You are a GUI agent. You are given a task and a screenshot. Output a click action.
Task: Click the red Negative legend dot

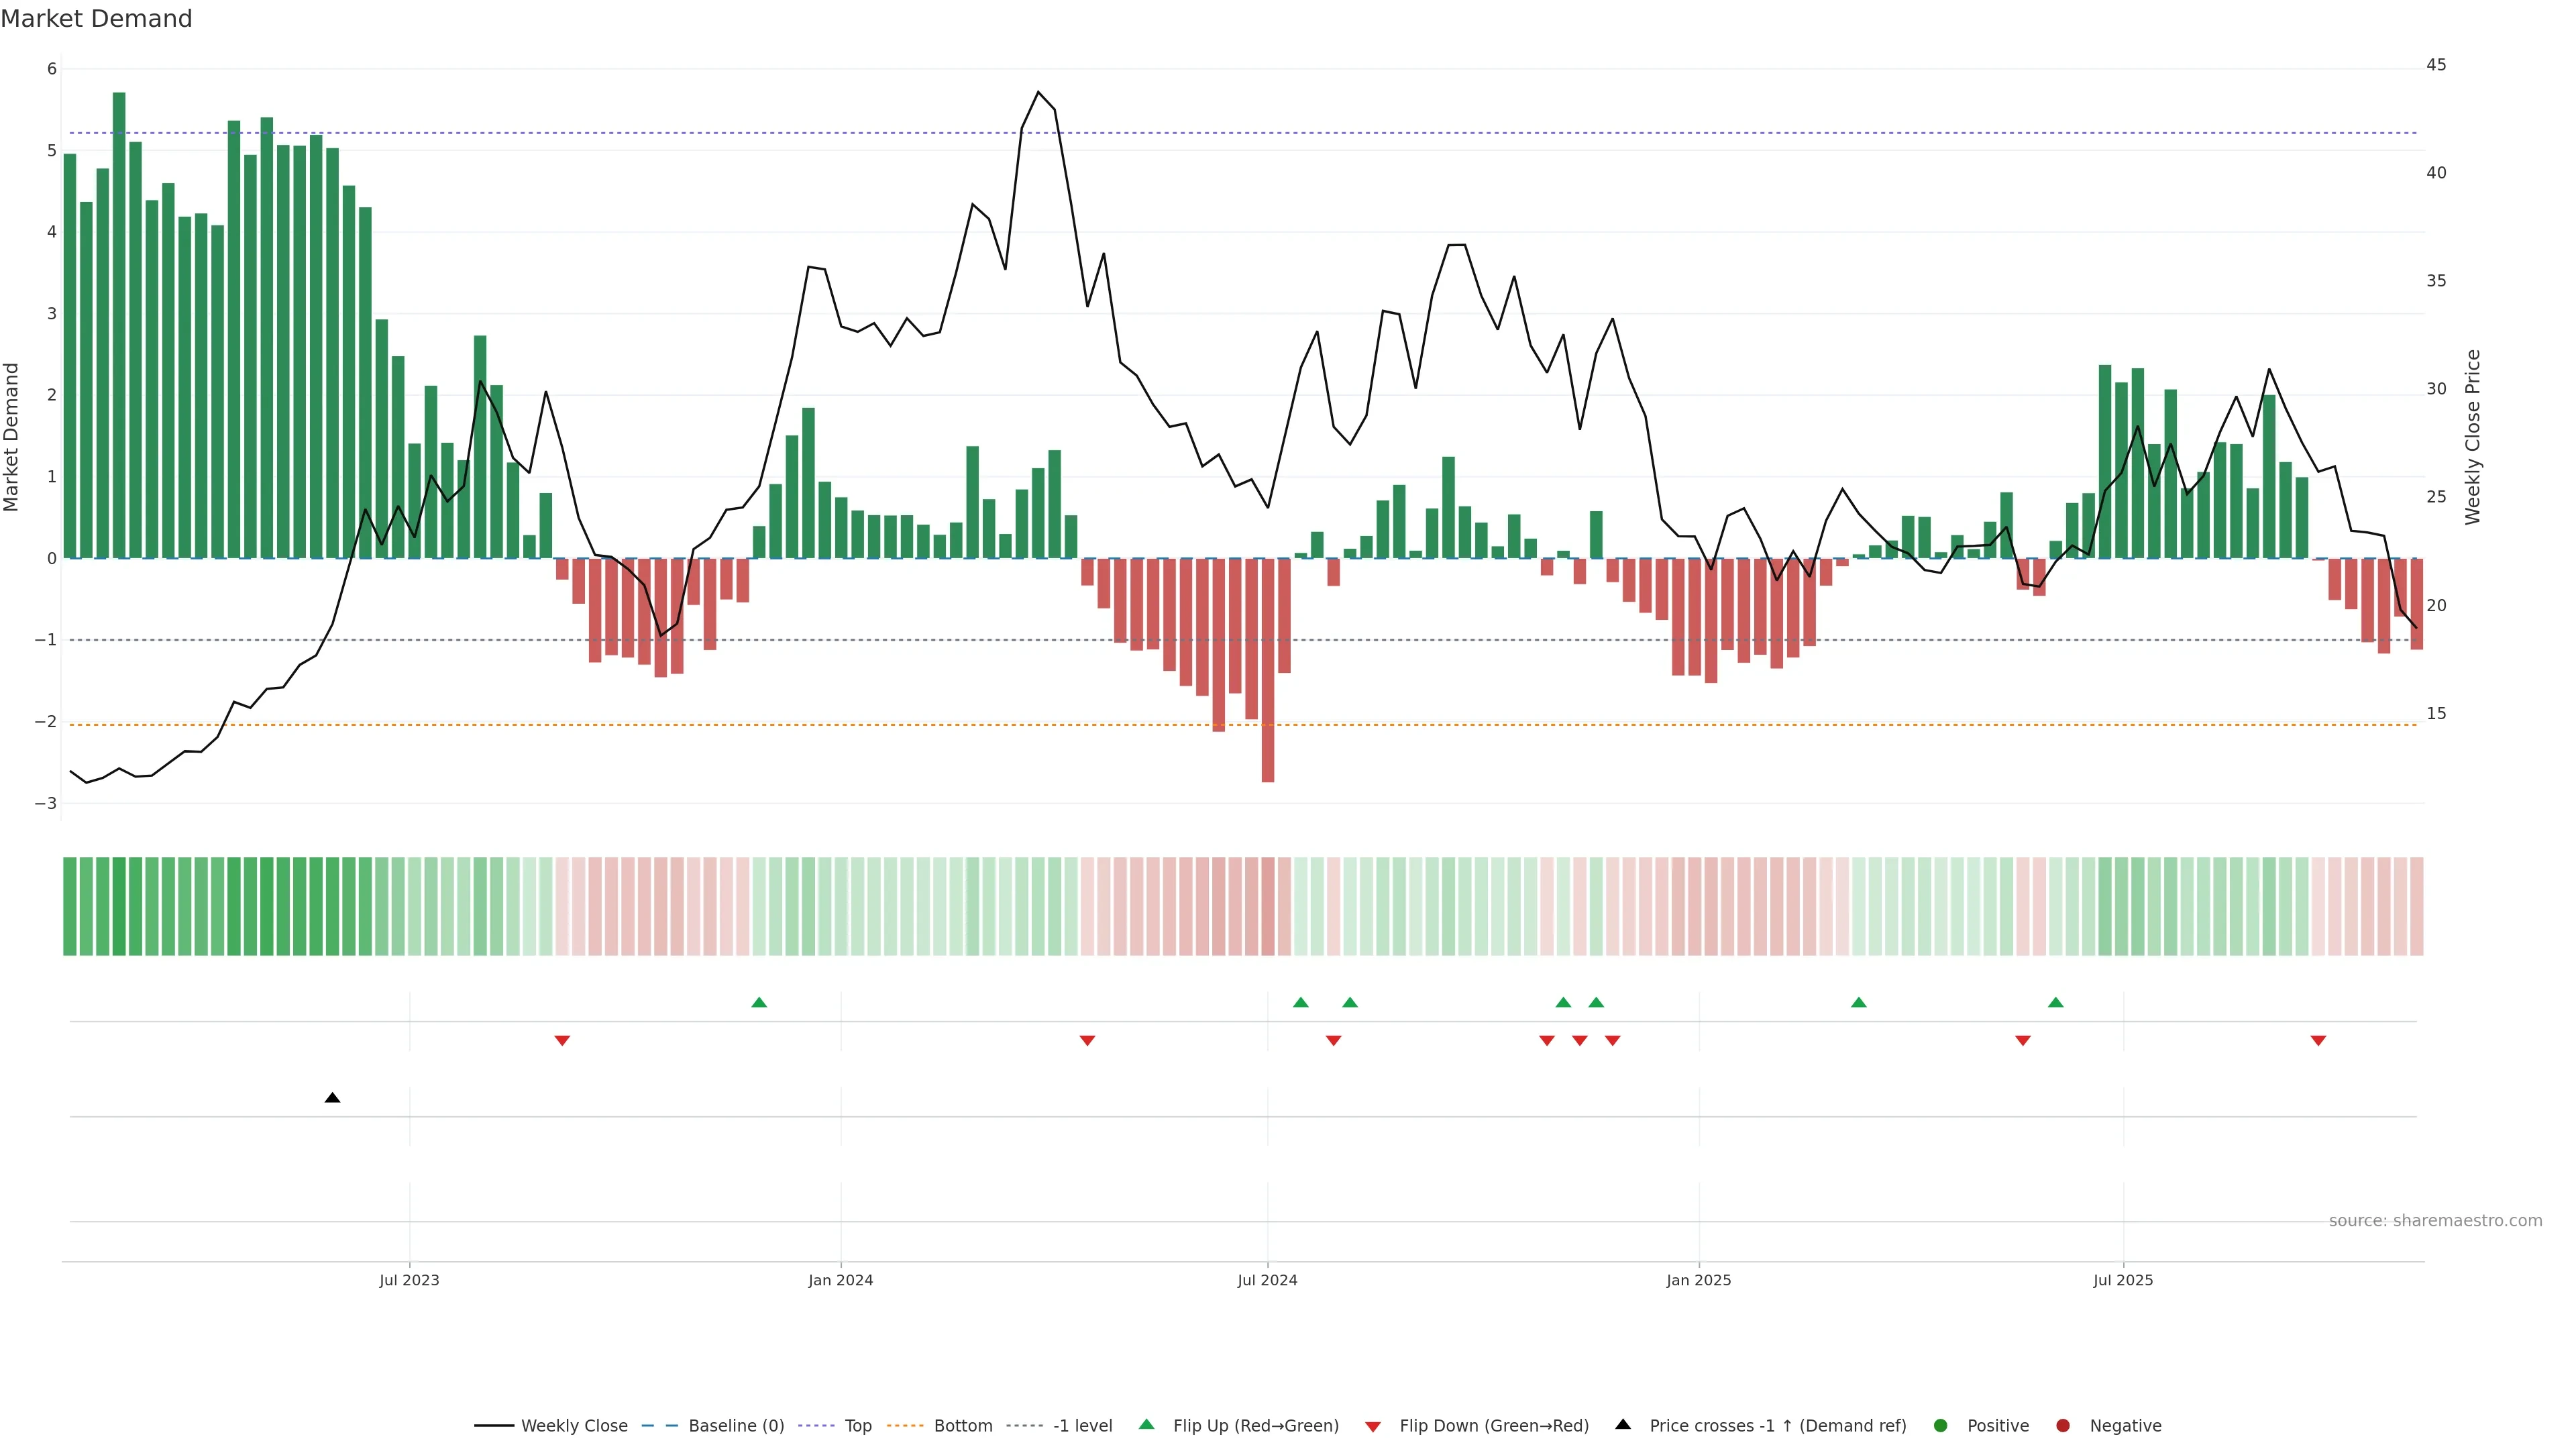(2063, 1425)
